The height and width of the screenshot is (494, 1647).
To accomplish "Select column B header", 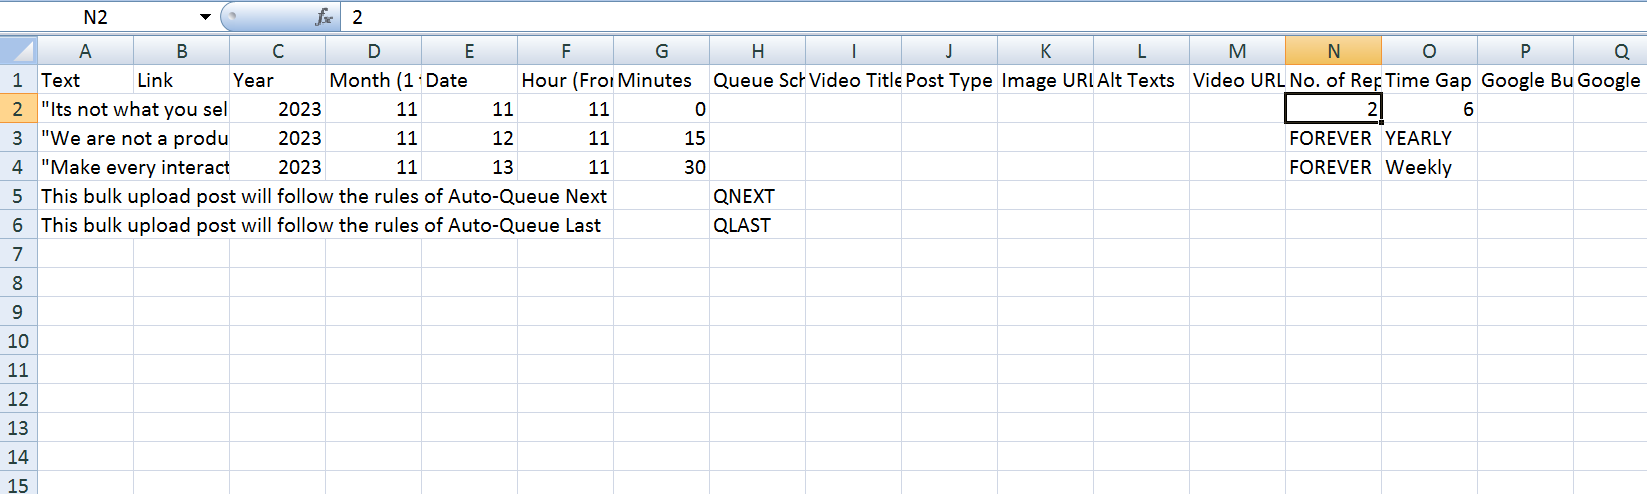I will point(181,51).
